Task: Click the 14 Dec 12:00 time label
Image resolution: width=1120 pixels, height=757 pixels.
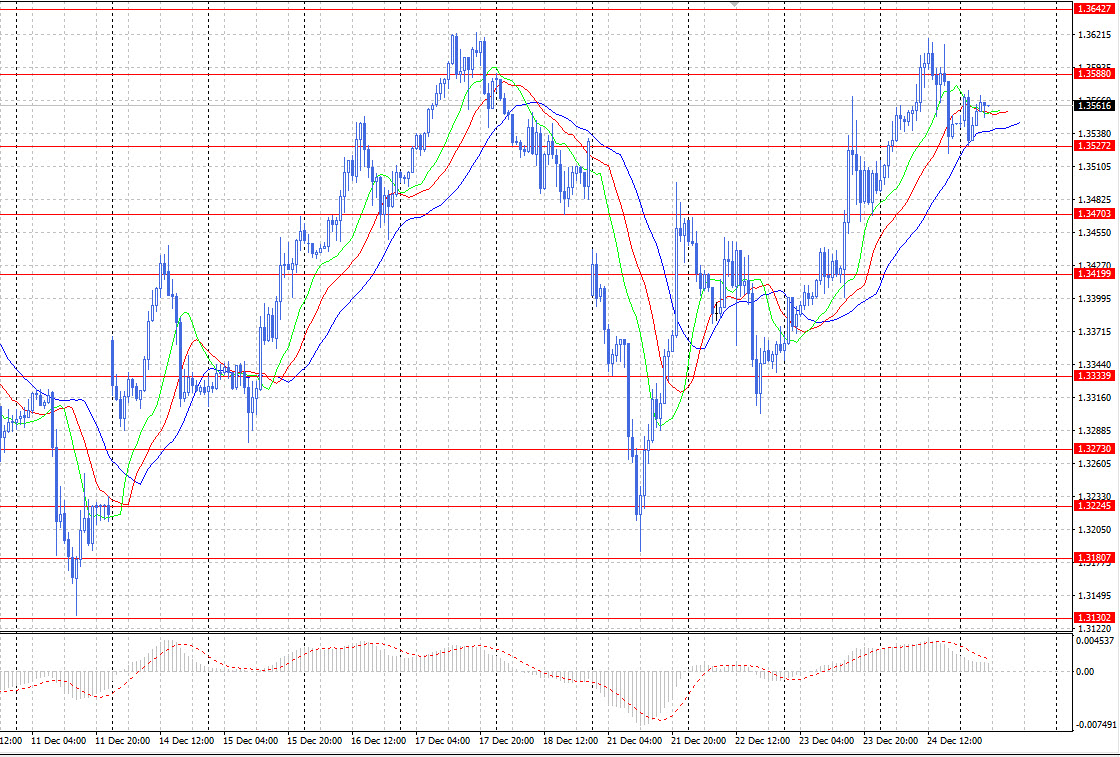Action: click(x=186, y=741)
